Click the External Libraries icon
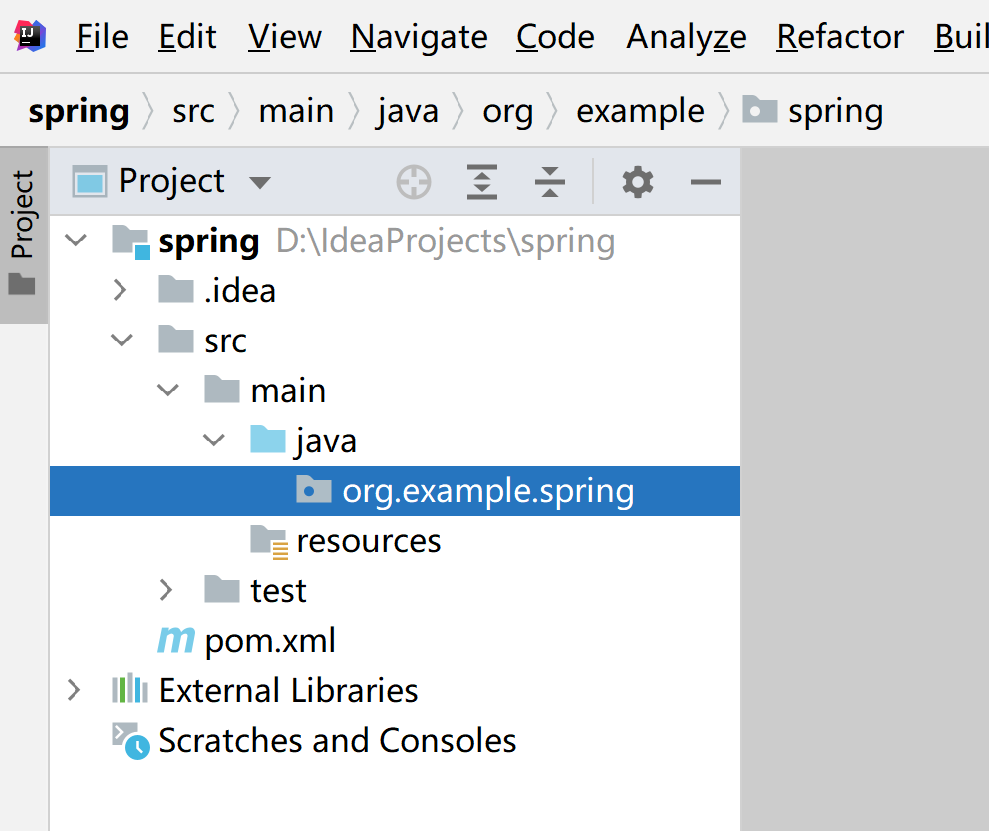This screenshot has height=831, width=989. (129, 690)
